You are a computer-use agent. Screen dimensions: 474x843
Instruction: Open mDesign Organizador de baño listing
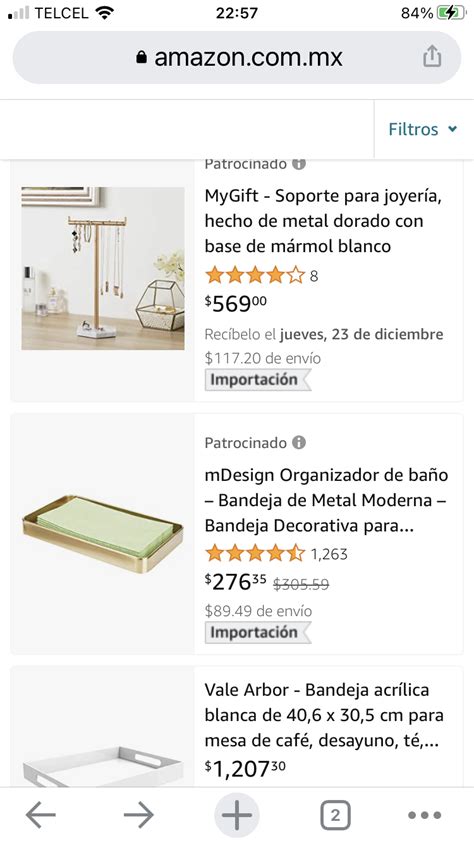(x=326, y=501)
